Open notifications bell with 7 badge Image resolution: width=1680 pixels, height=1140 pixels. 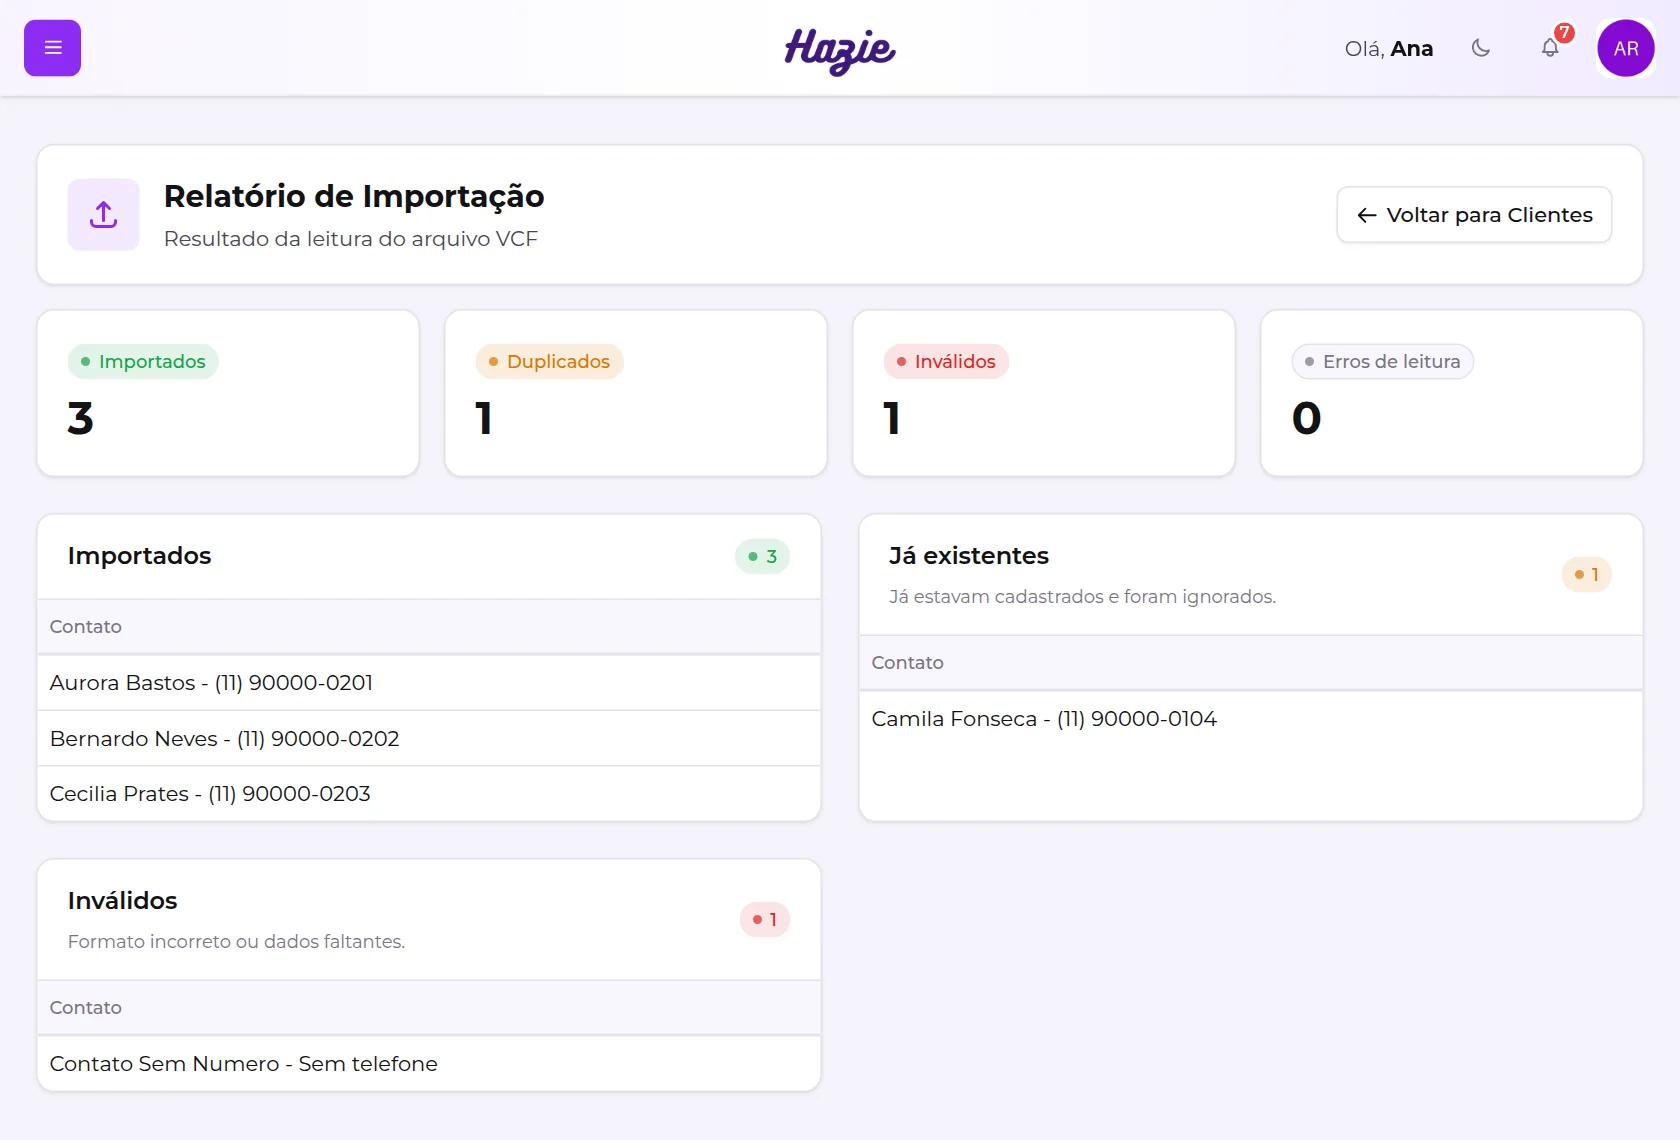(1550, 48)
